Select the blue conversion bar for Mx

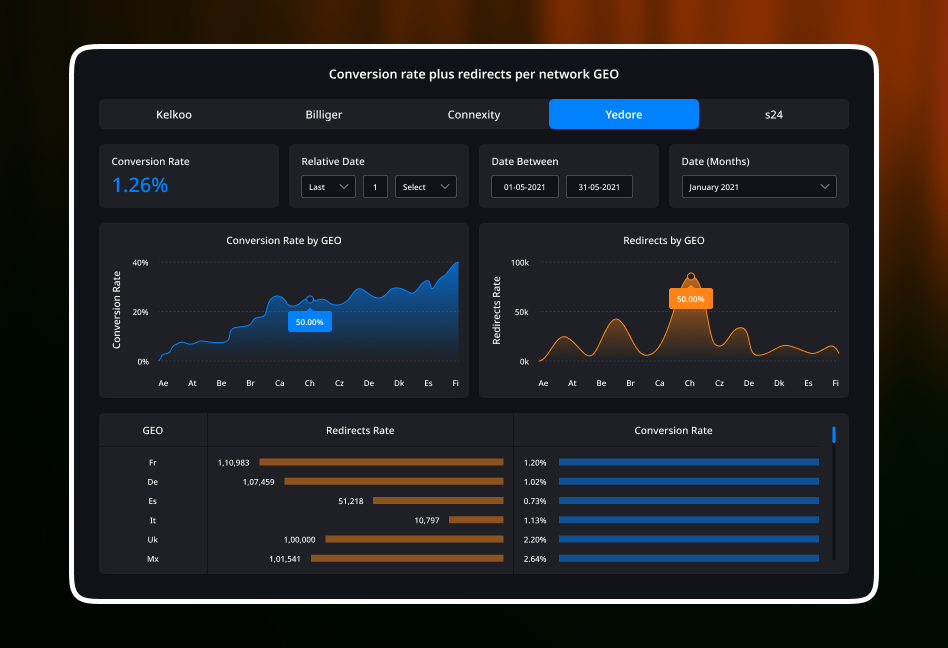[x=688, y=559]
